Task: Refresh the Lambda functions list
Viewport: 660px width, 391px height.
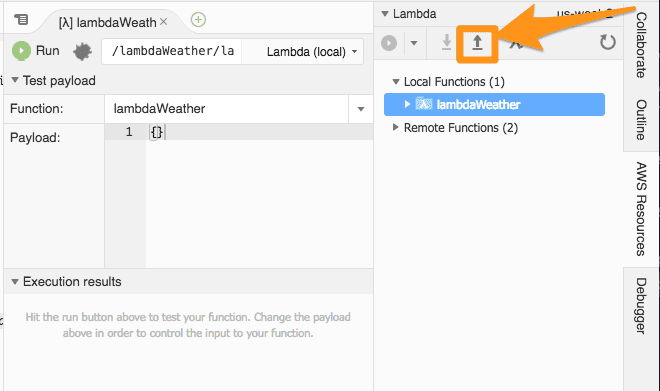Action: click(607, 42)
